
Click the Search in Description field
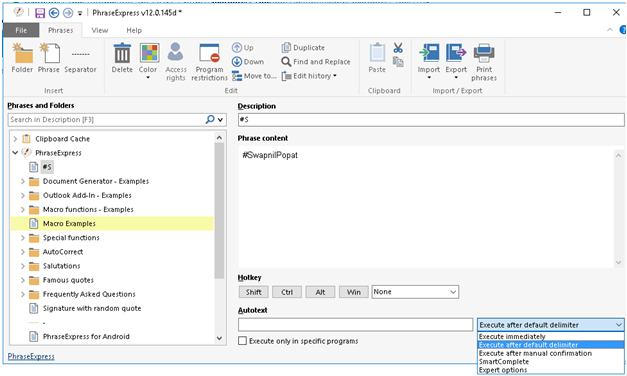106,120
